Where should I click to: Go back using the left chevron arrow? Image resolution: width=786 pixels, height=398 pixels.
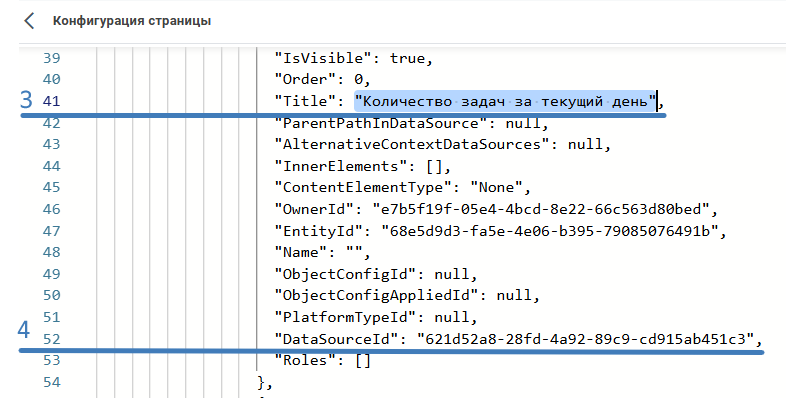point(29,21)
